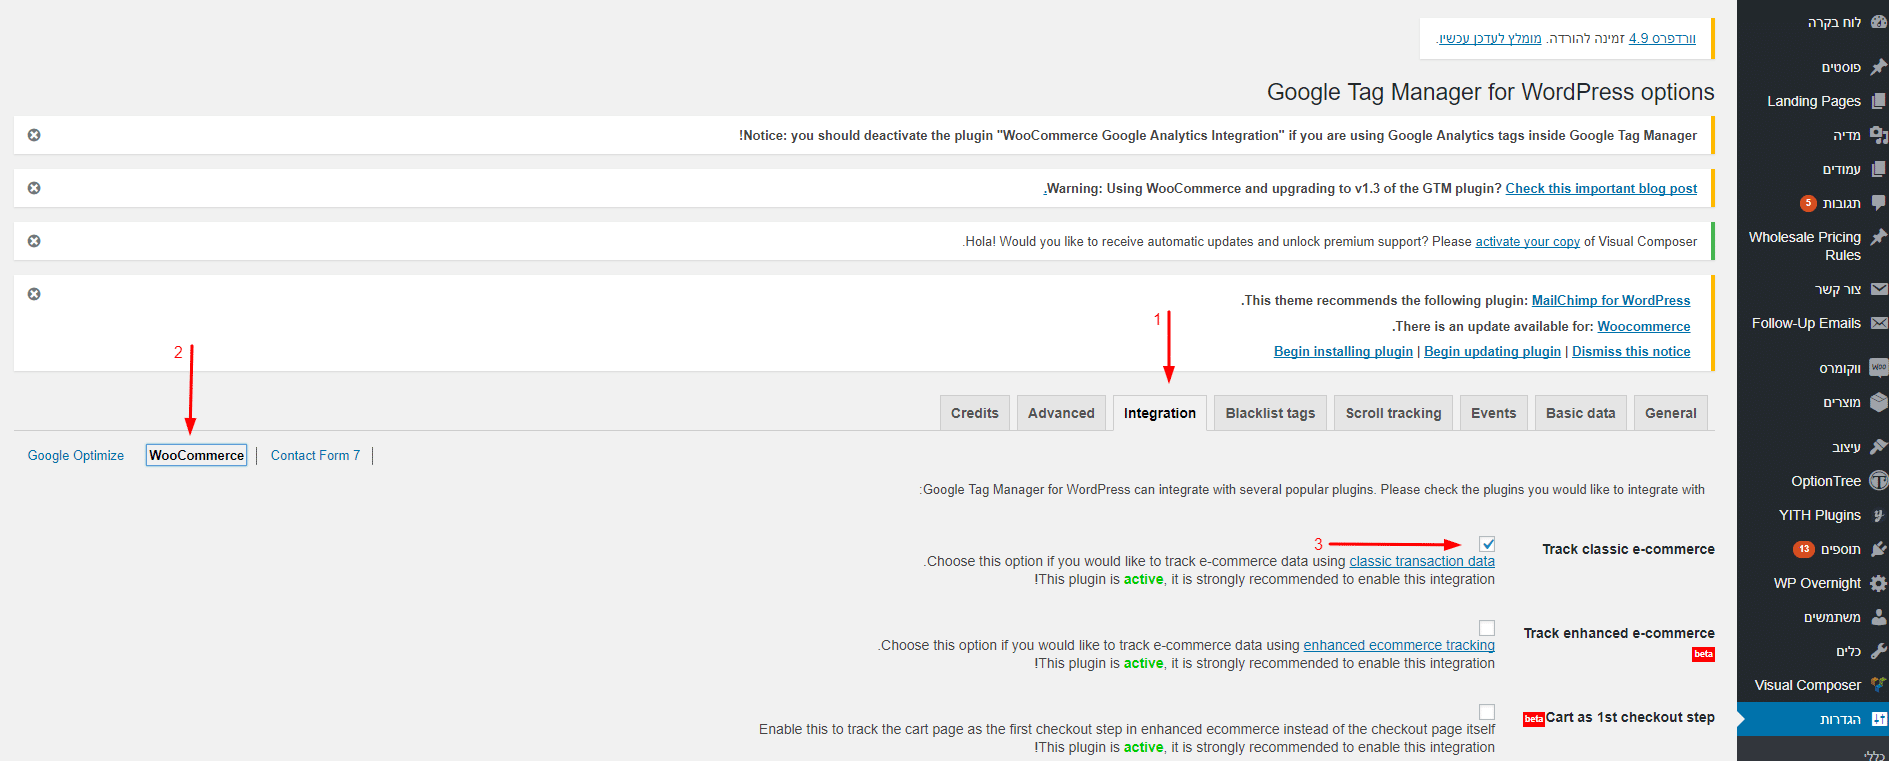Open Wholesale Pricing Rules pin icon
1889x761 pixels.
tap(1878, 237)
